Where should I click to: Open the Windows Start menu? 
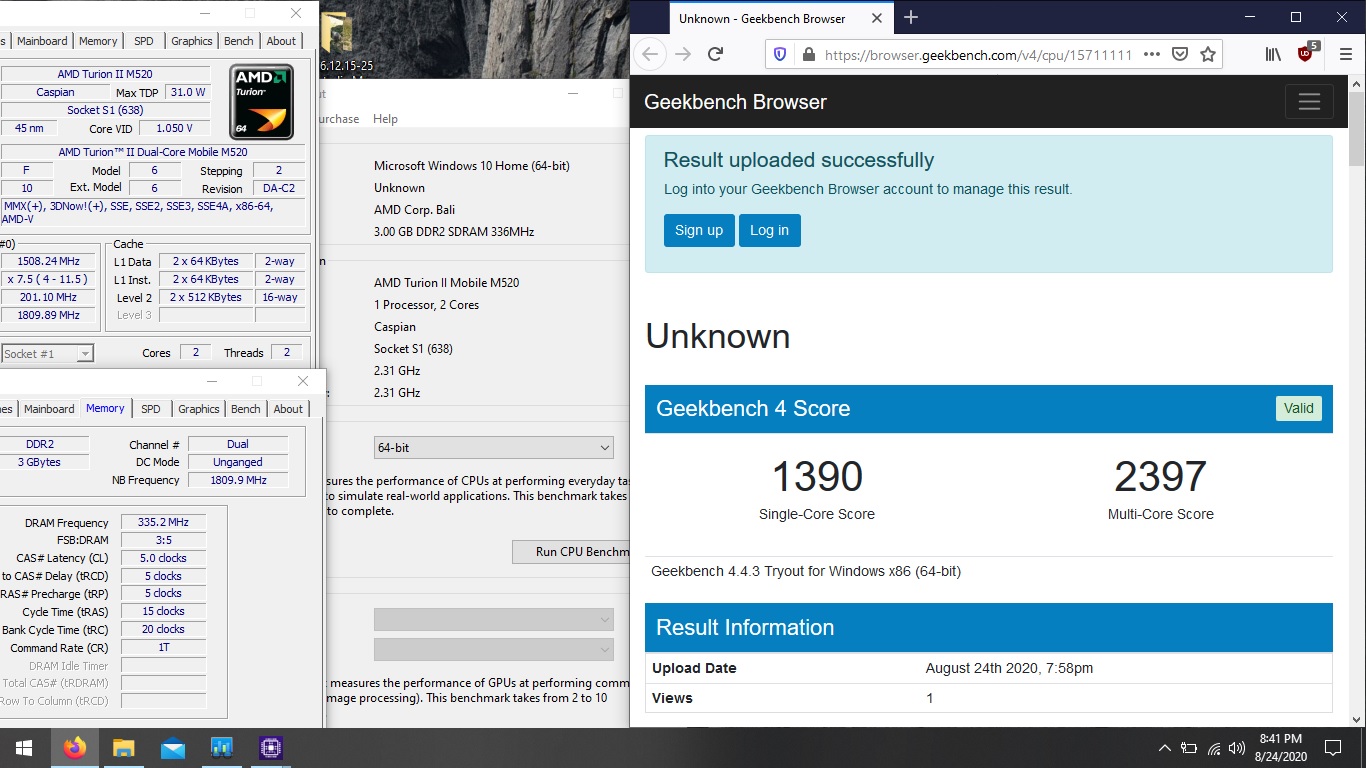(x=24, y=748)
